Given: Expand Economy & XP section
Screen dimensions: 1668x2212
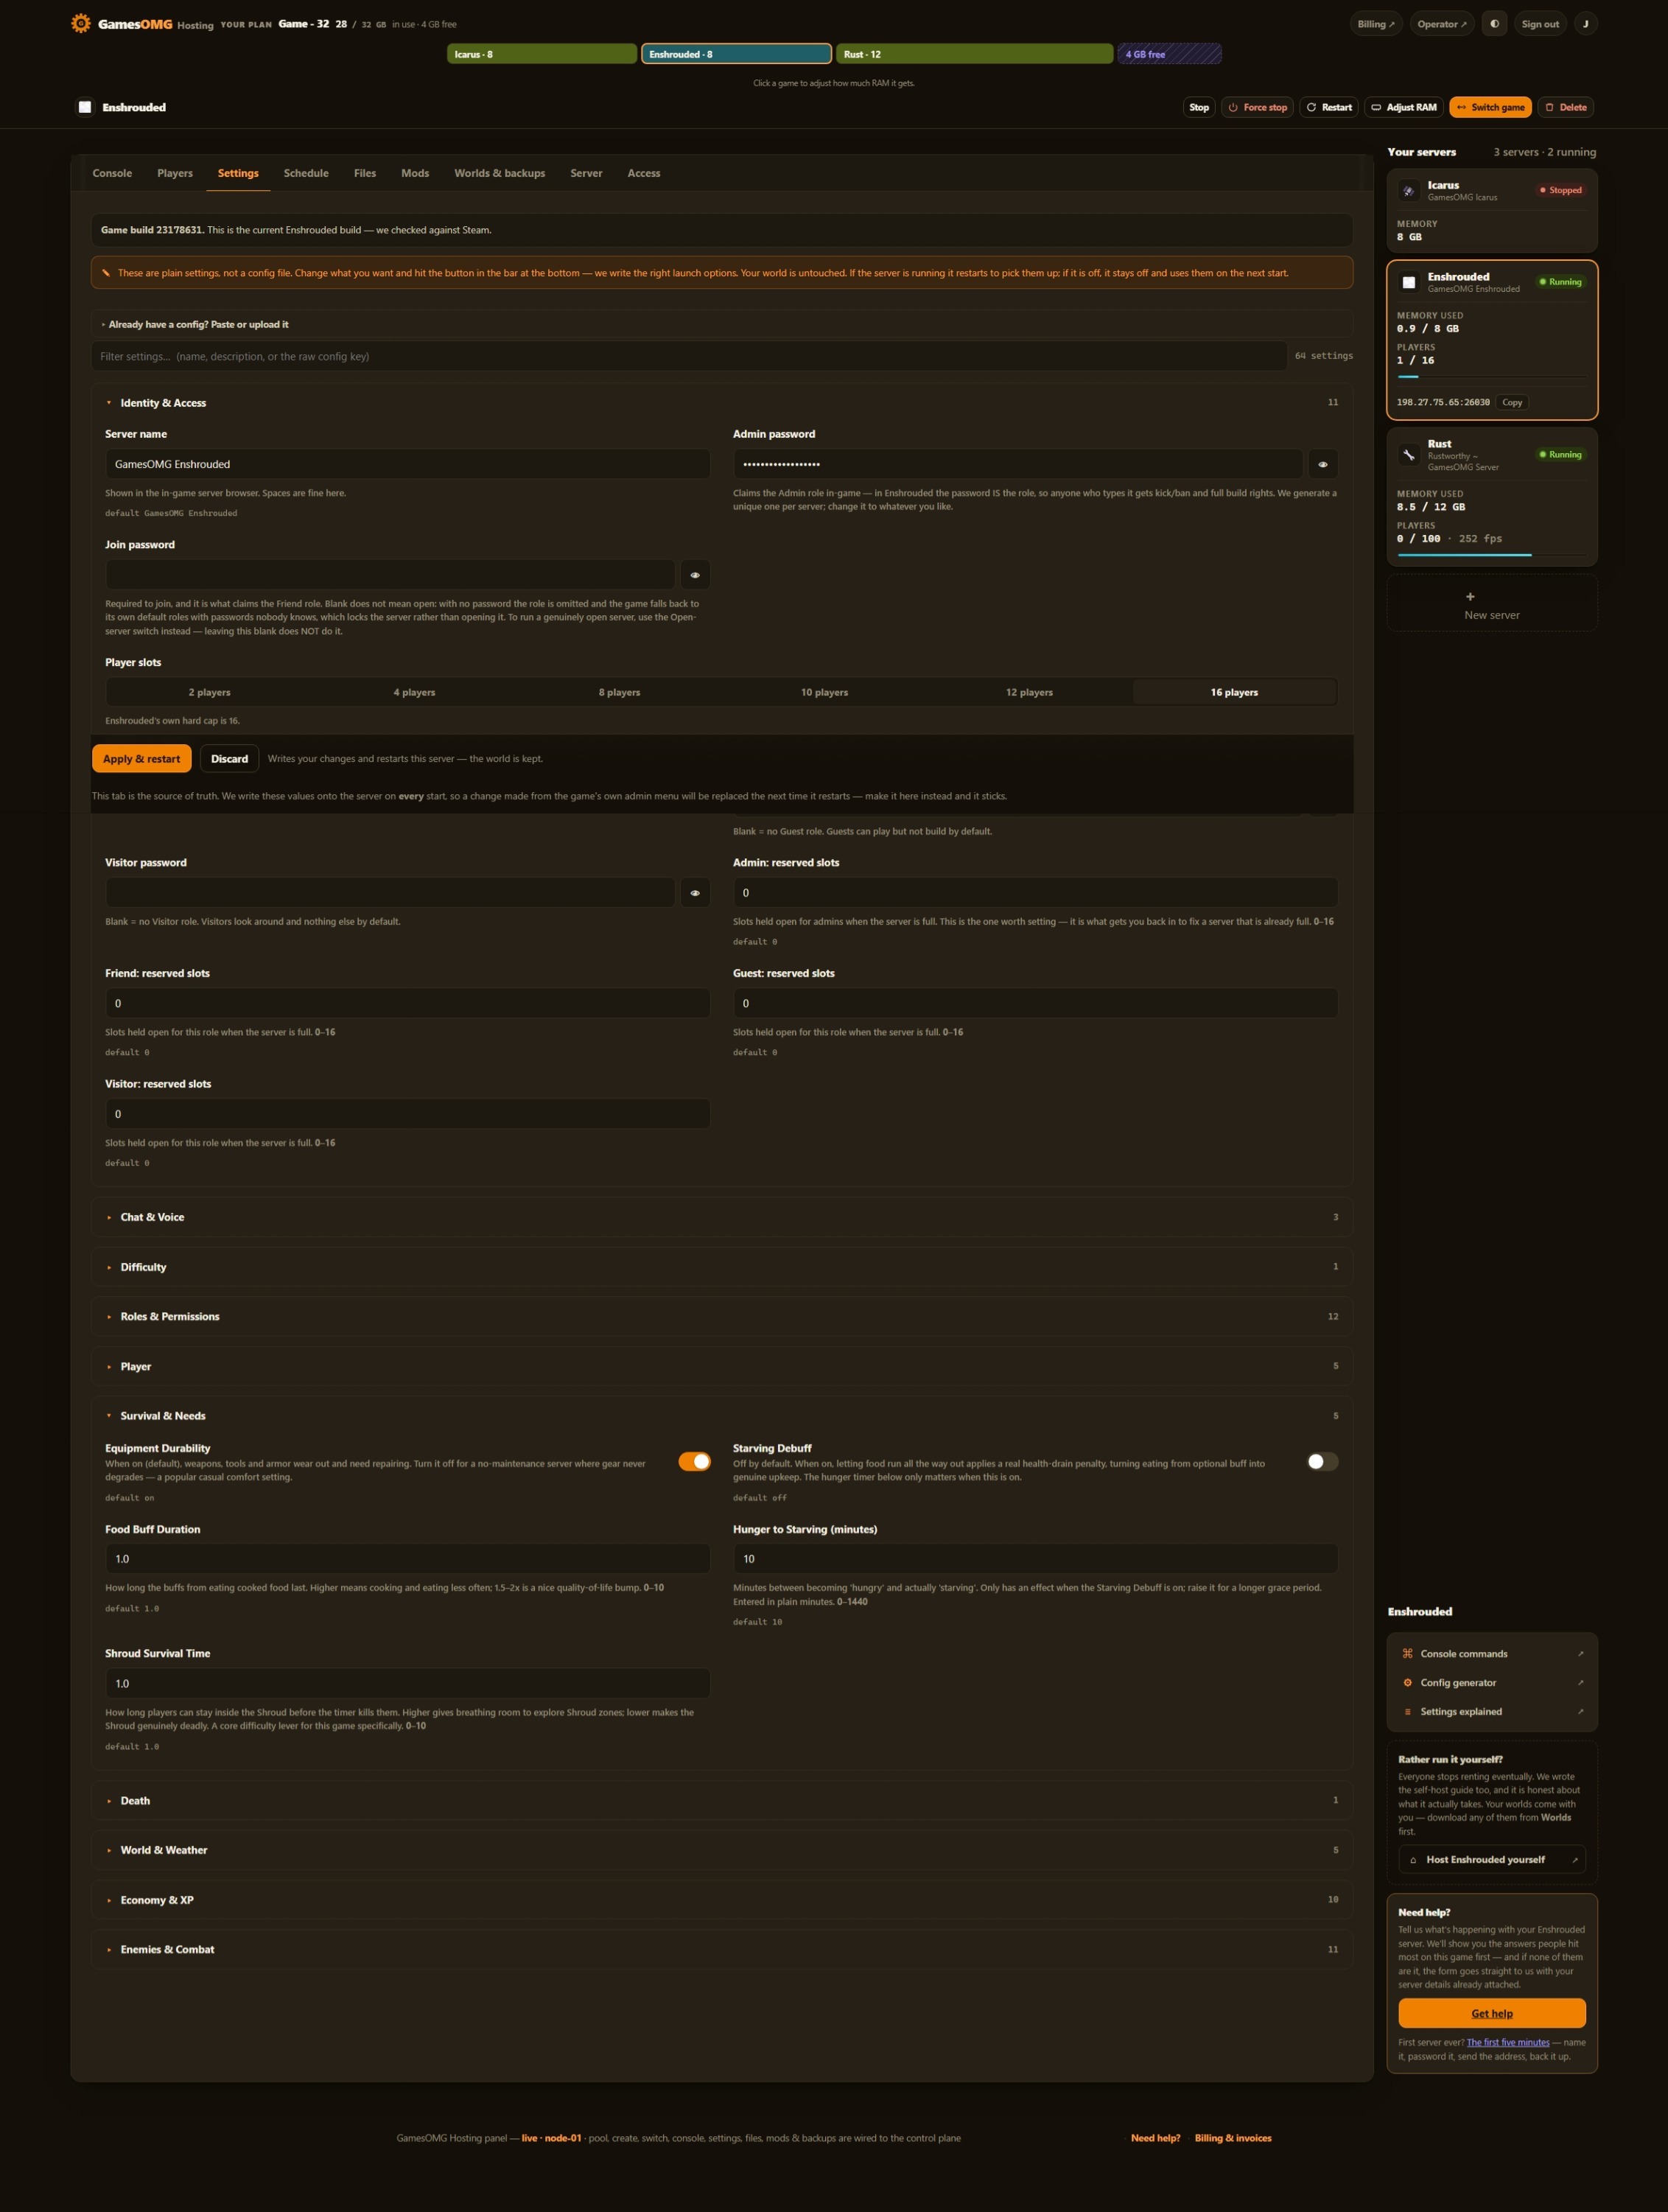Looking at the screenshot, I should (722, 1900).
